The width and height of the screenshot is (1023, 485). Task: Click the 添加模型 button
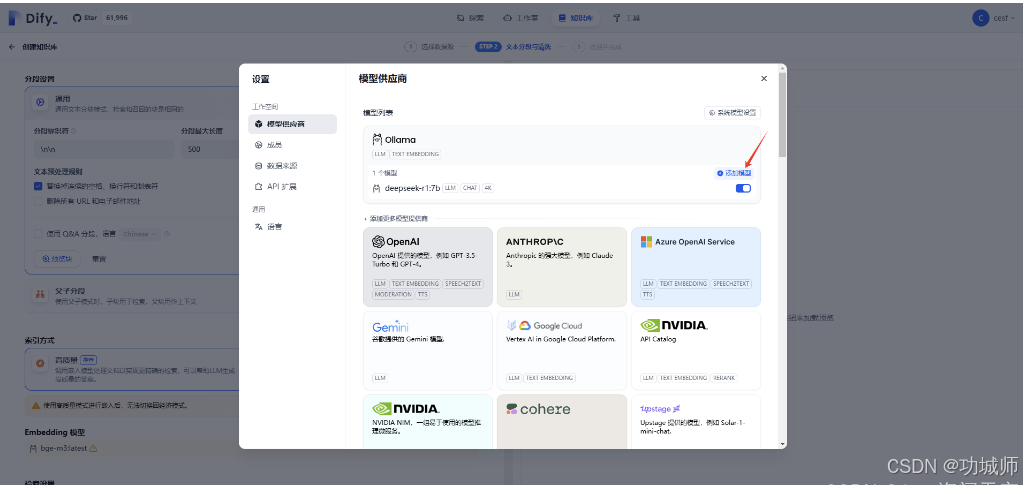[733, 173]
